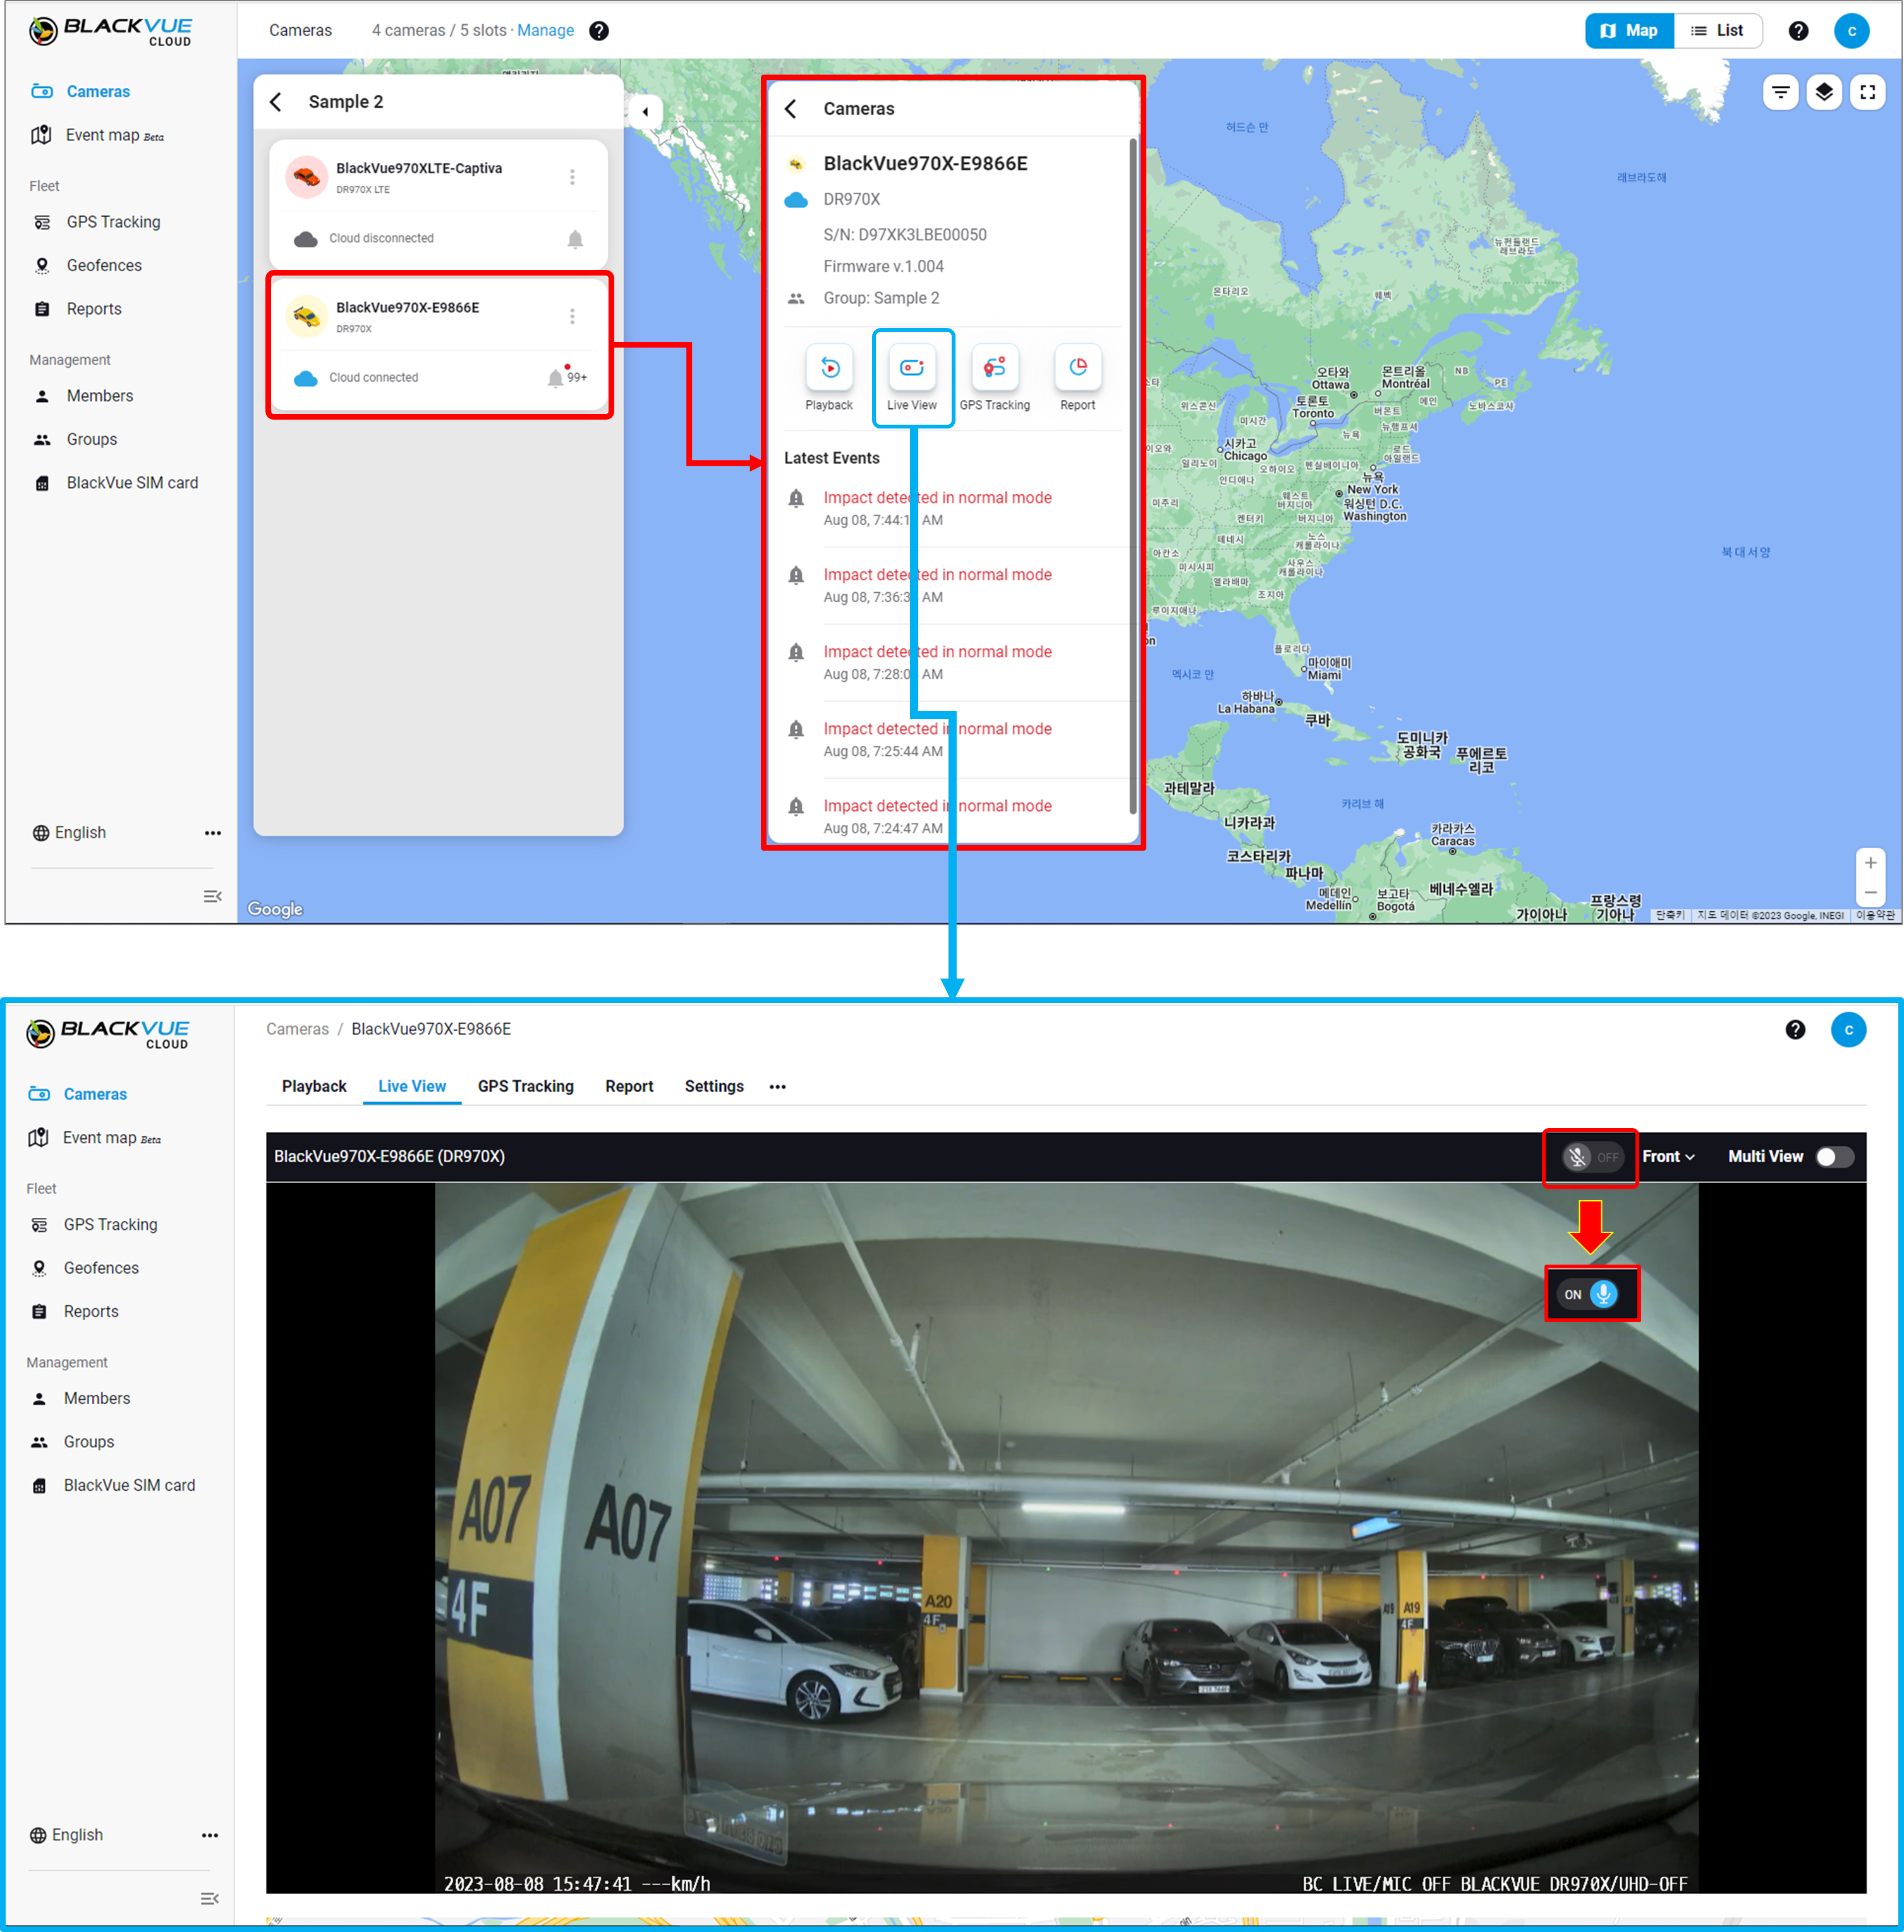
Task: Open help icon in top-right of map page
Action: click(1798, 31)
